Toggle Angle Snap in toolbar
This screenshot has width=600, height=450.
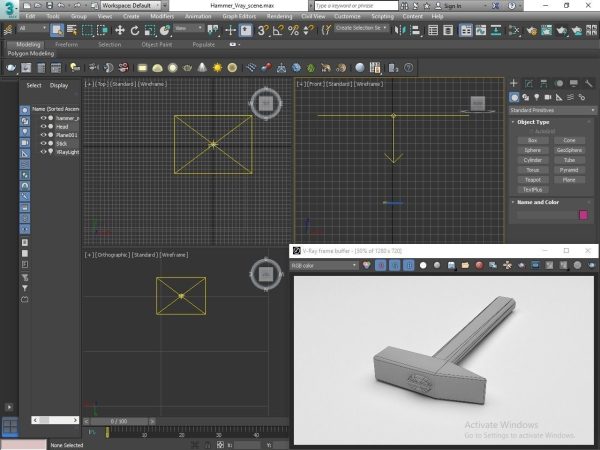[x=278, y=30]
